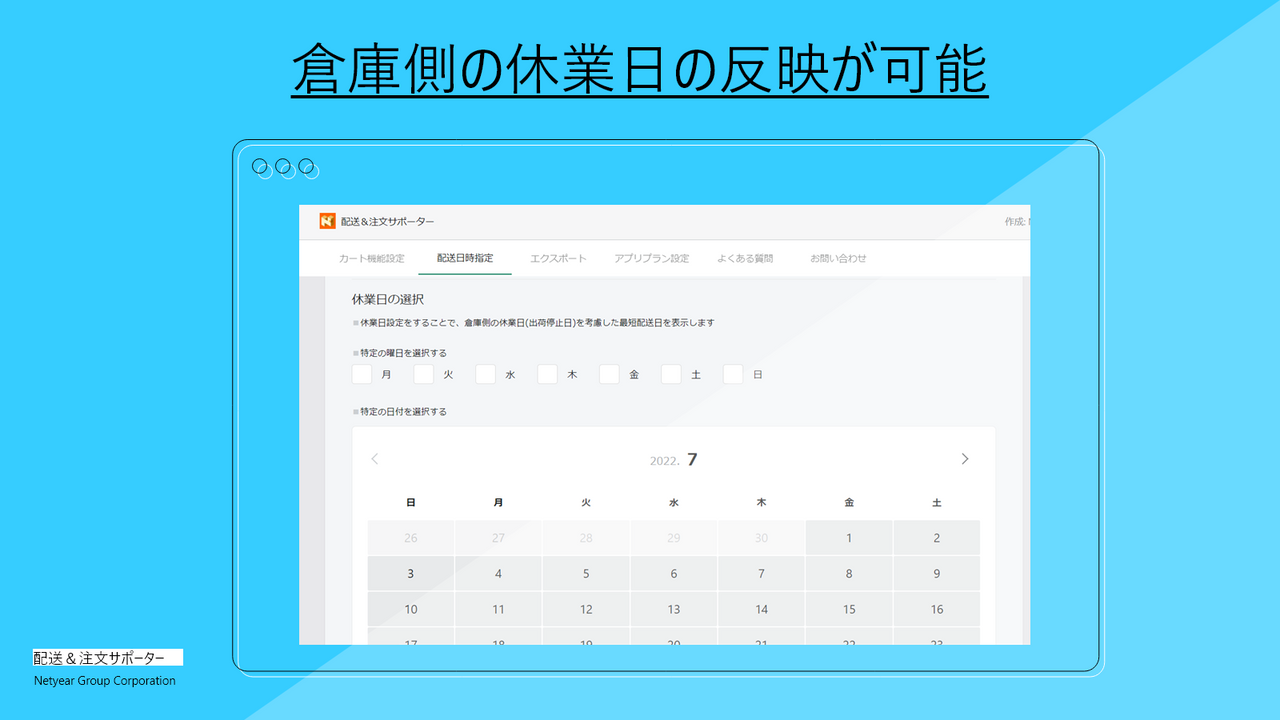Viewport: 1280px width, 720px height.
Task: Select July 1 on the calendar
Action: click(x=848, y=537)
